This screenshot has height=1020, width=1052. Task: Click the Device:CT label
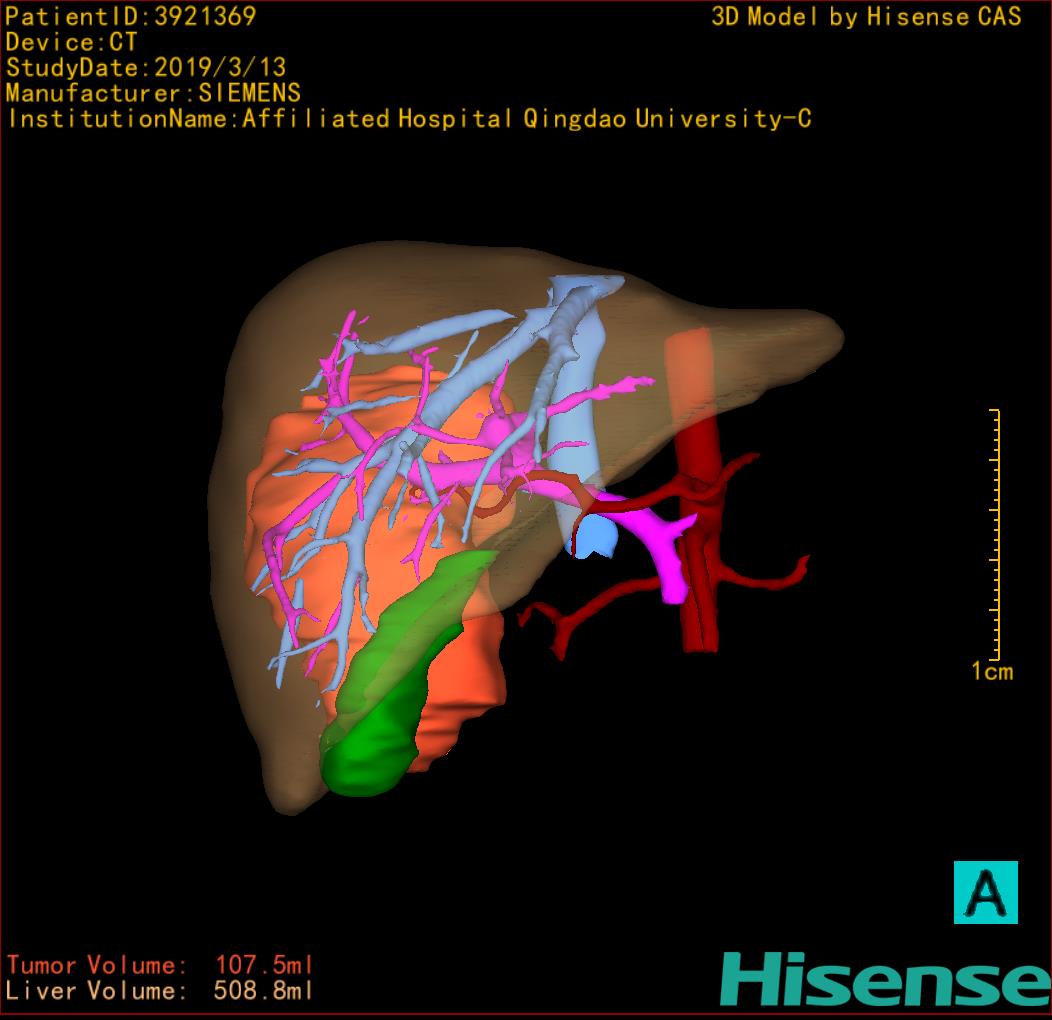[x=71, y=42]
